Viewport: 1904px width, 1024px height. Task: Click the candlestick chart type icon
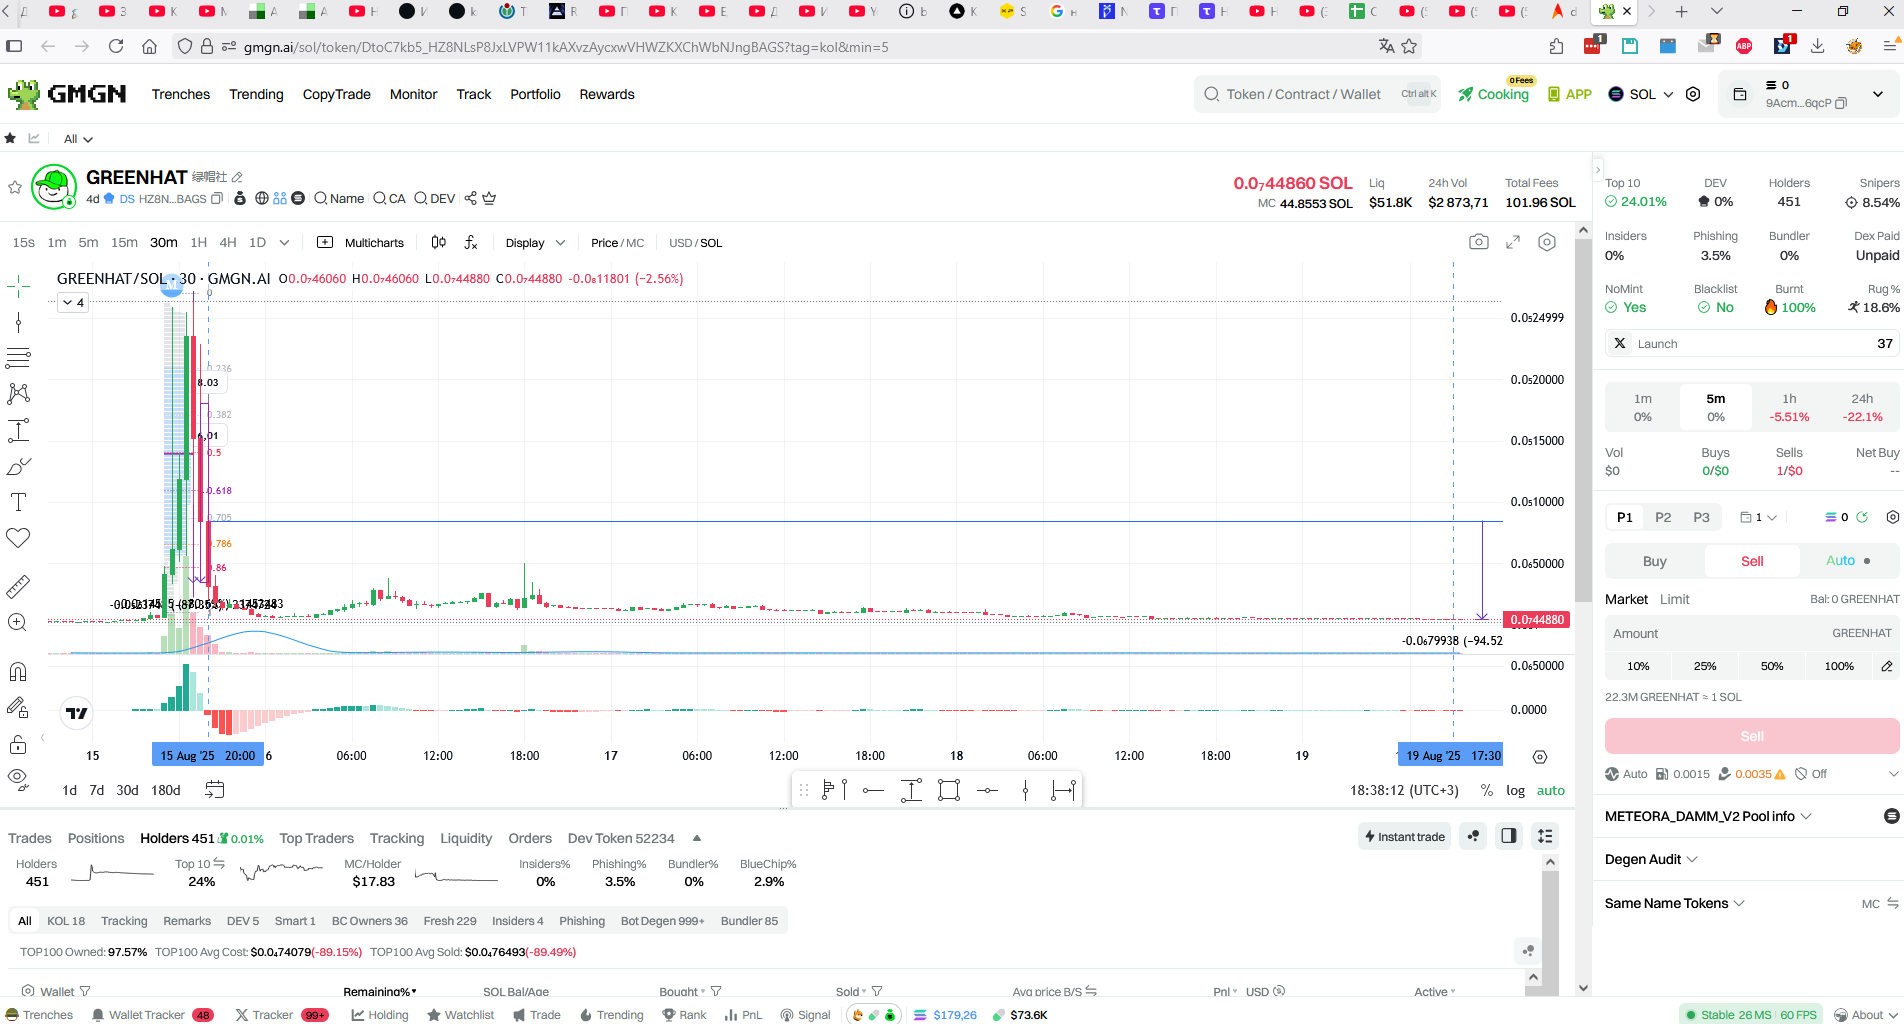[438, 242]
